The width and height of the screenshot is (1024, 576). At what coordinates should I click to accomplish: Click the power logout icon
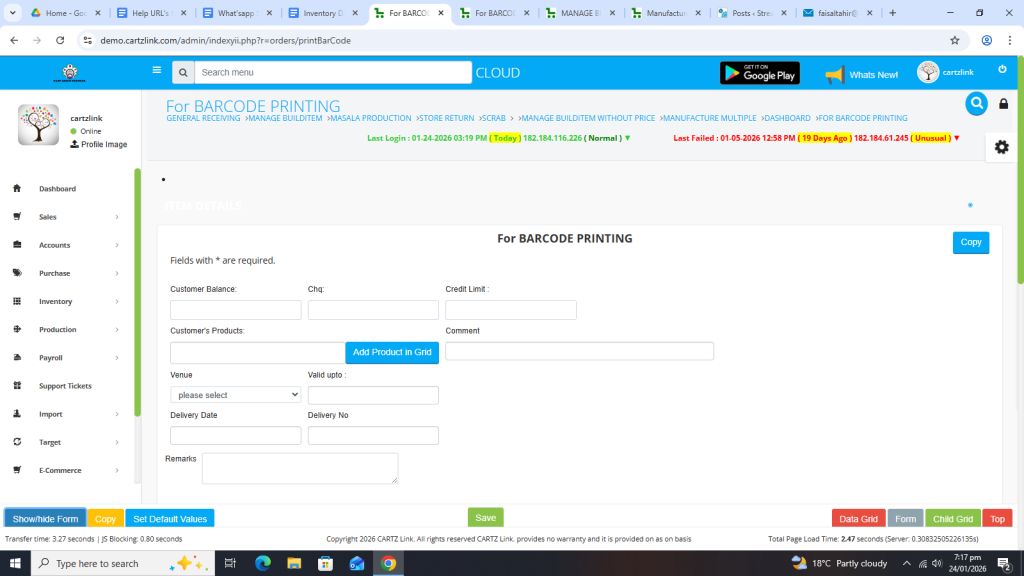pos(1002,69)
